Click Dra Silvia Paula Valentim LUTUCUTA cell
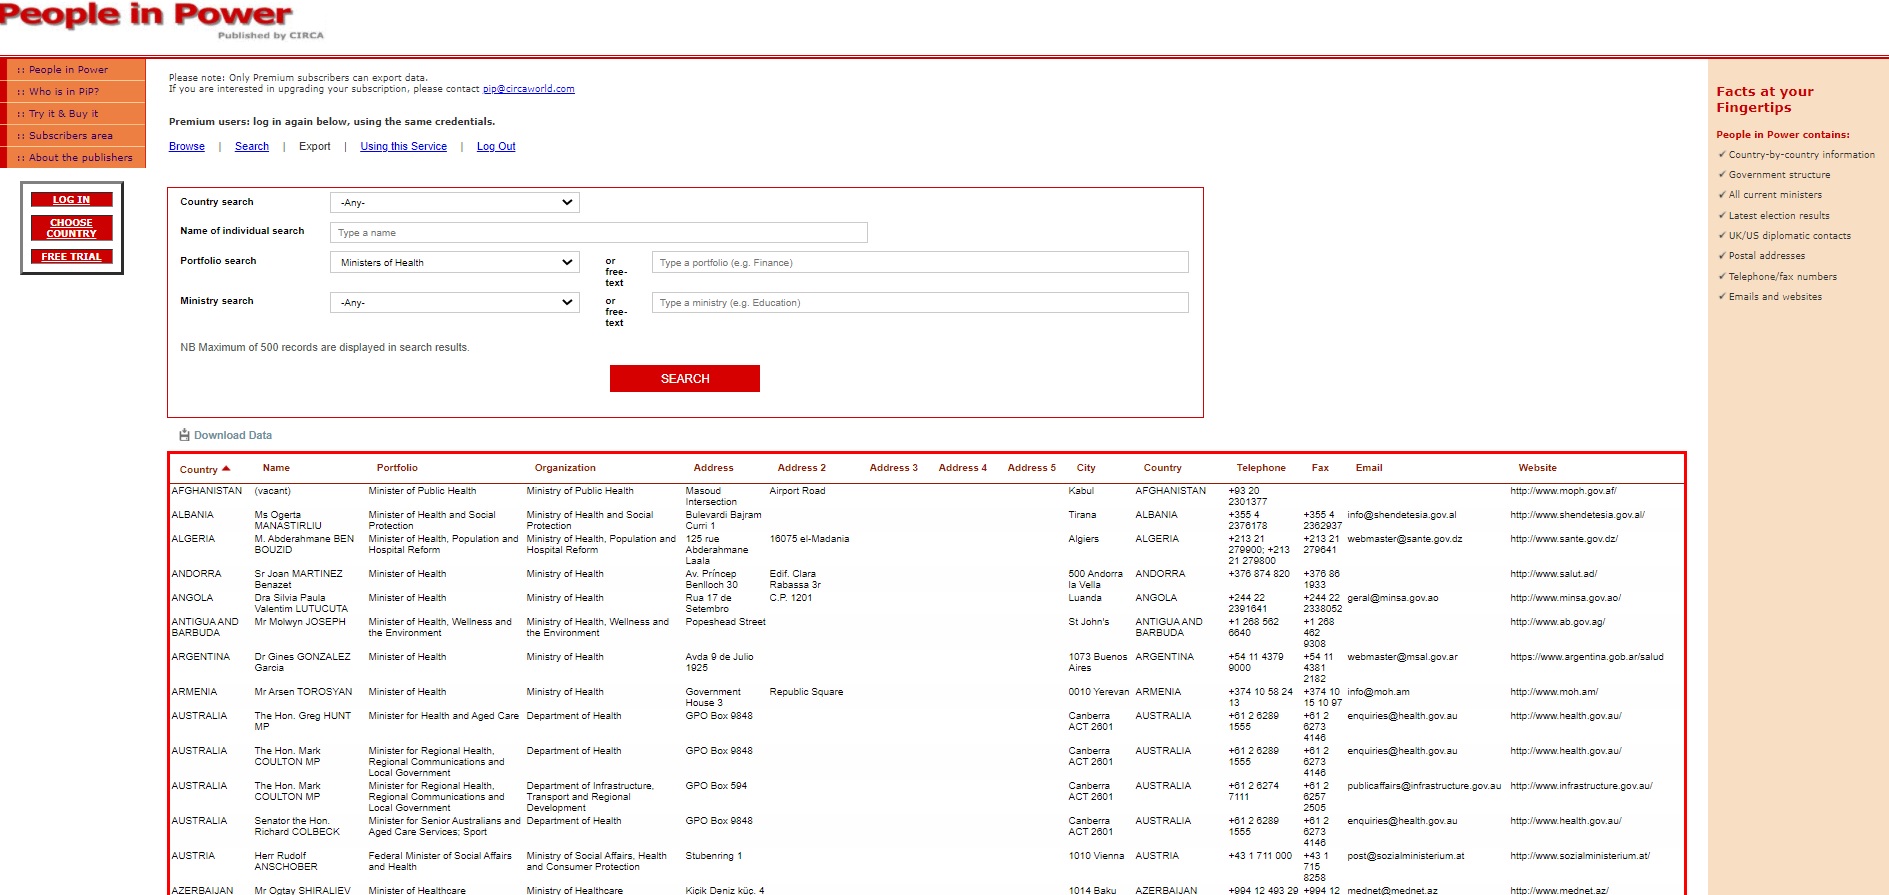The image size is (1889, 895). pos(301,603)
